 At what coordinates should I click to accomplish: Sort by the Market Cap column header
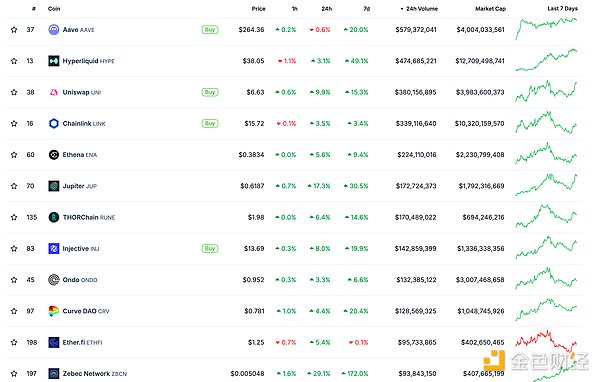[490, 8]
